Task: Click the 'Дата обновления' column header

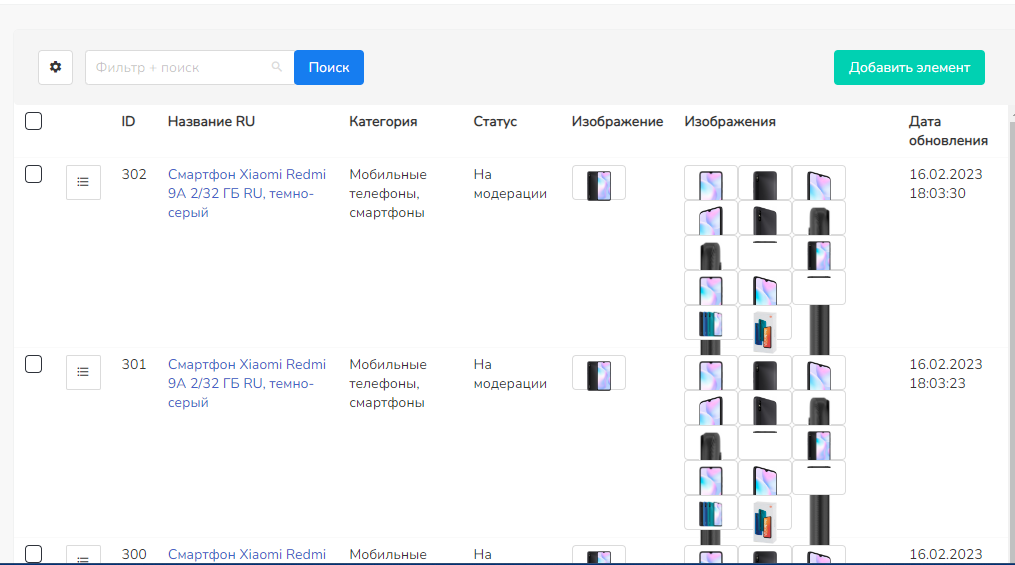Action: click(x=948, y=131)
